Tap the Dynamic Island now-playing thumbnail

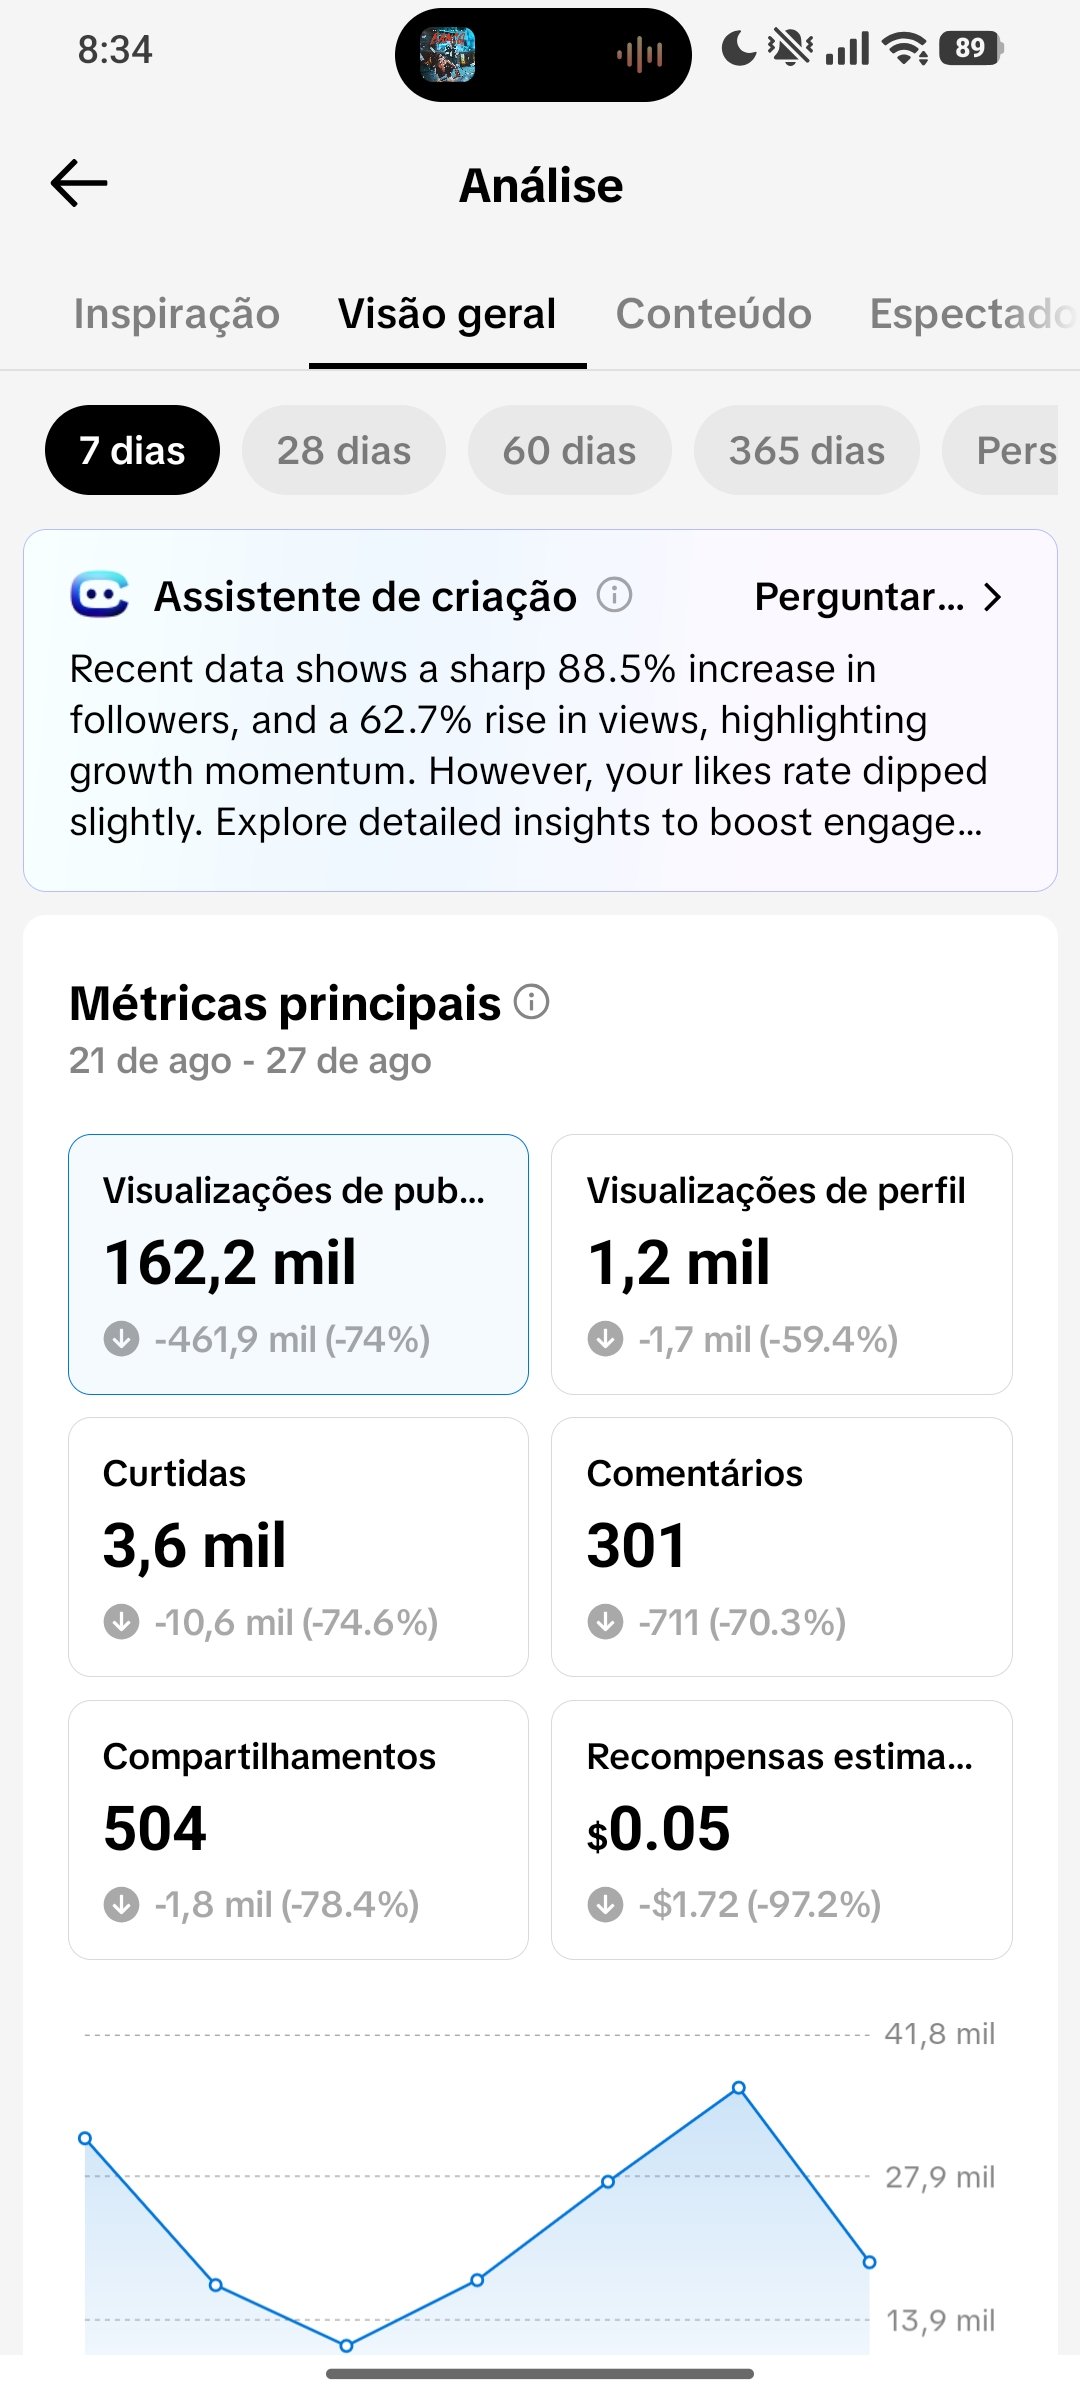pos(447,55)
